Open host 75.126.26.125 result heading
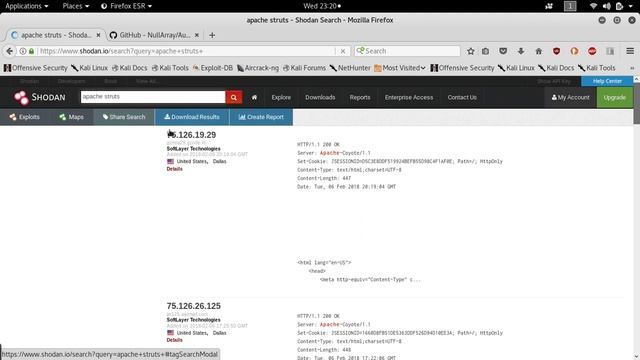Viewport: 640px width, 360px height. [193, 306]
